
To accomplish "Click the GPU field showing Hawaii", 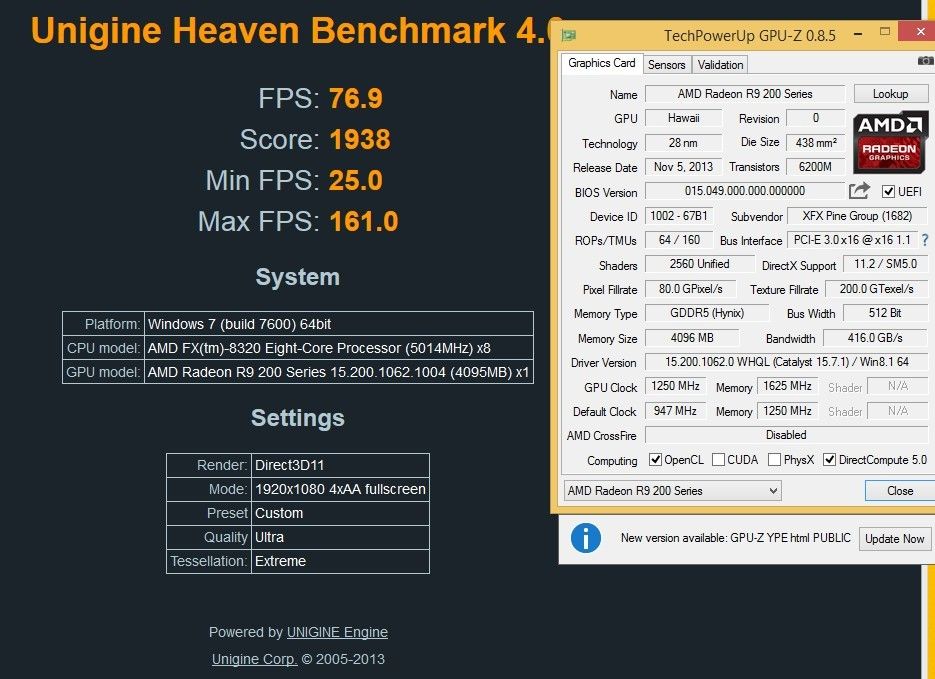I will (x=683, y=118).
